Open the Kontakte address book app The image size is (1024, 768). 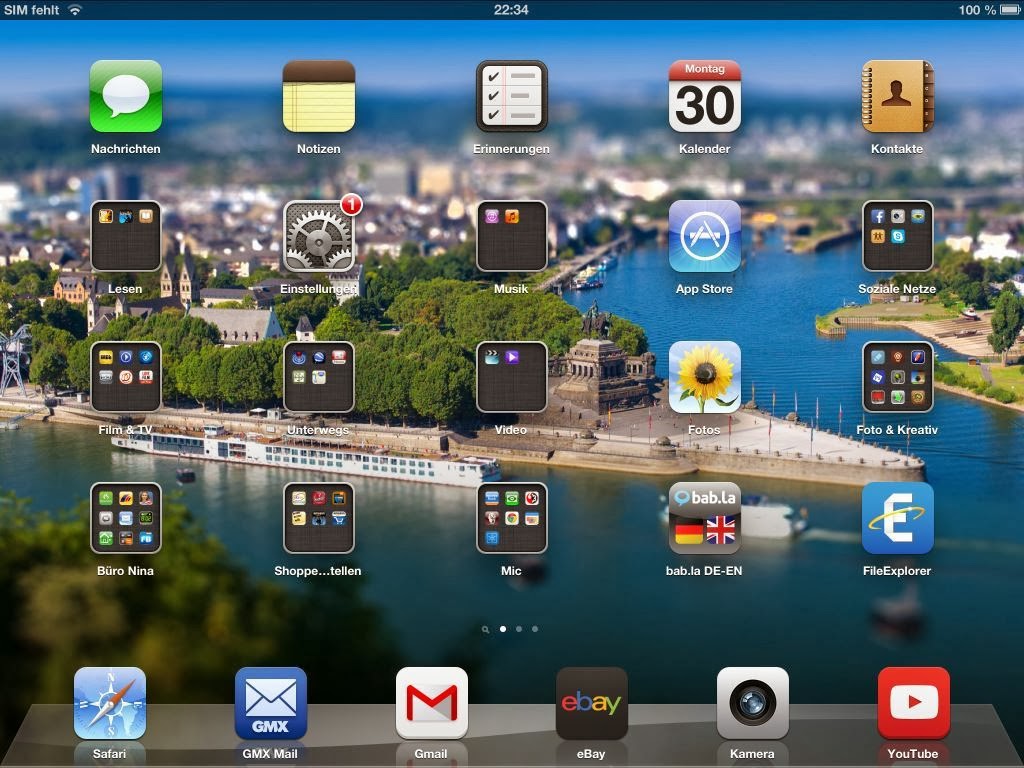click(x=897, y=96)
